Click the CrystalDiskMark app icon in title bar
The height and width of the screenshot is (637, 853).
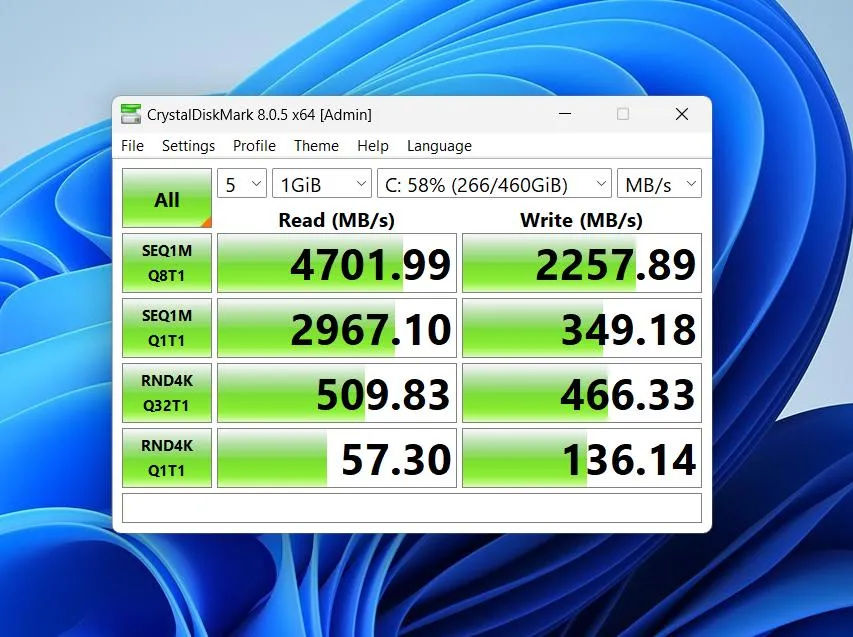[131, 114]
